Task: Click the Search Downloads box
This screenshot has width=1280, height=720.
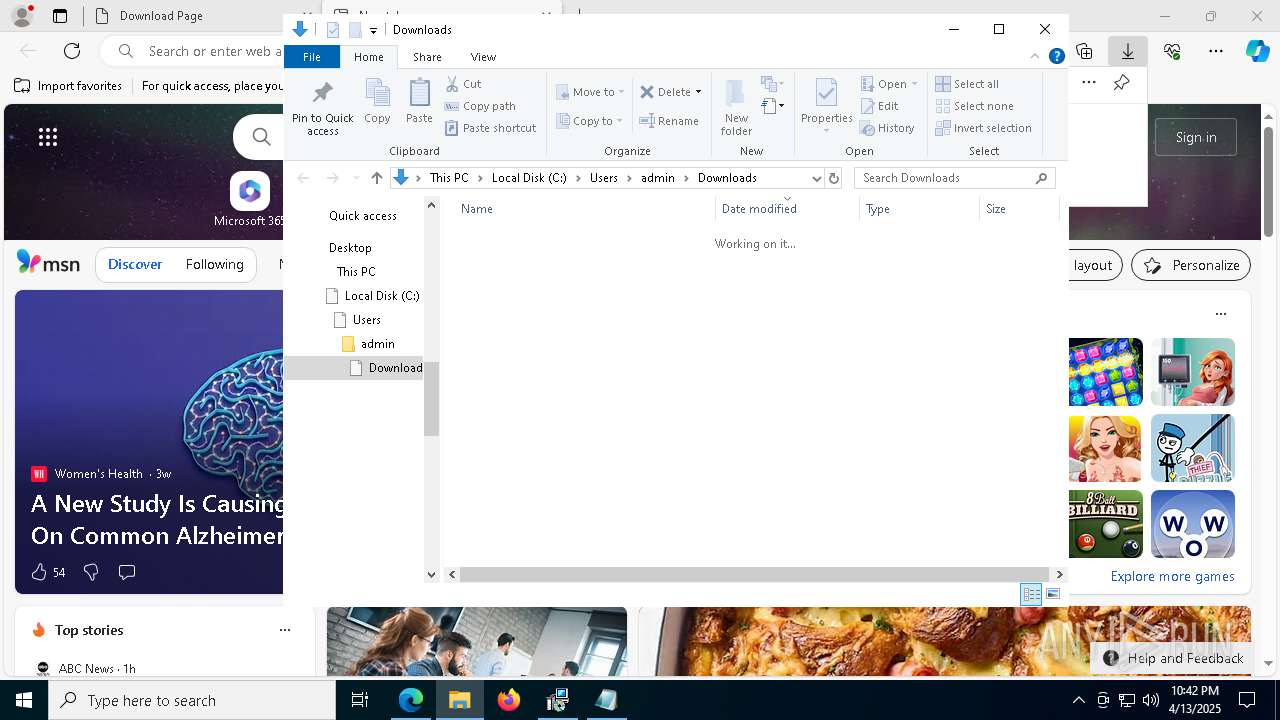Action: pyautogui.click(x=954, y=178)
